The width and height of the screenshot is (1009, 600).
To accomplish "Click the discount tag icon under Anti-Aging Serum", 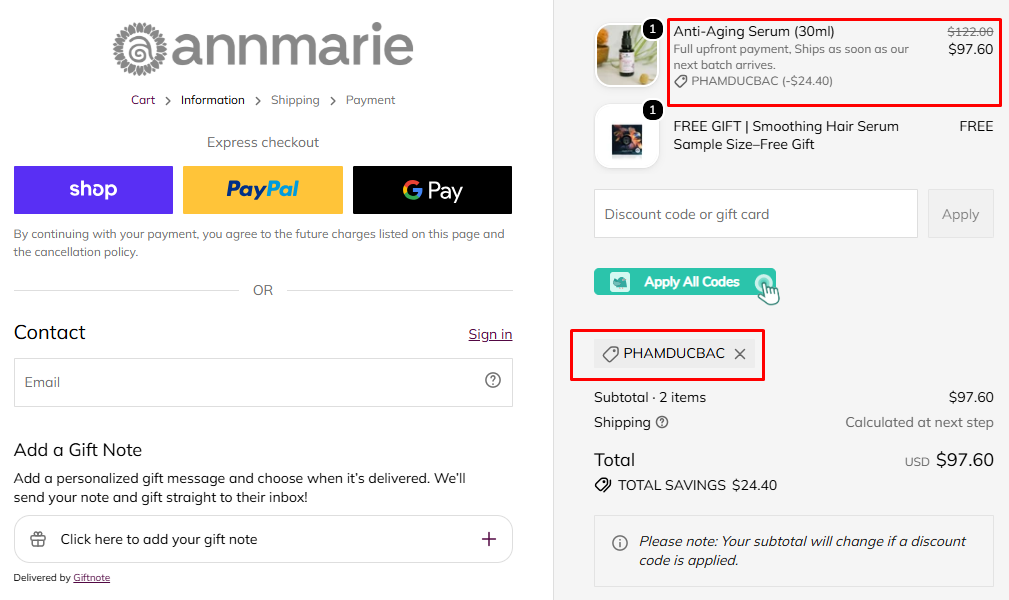I will [x=680, y=81].
